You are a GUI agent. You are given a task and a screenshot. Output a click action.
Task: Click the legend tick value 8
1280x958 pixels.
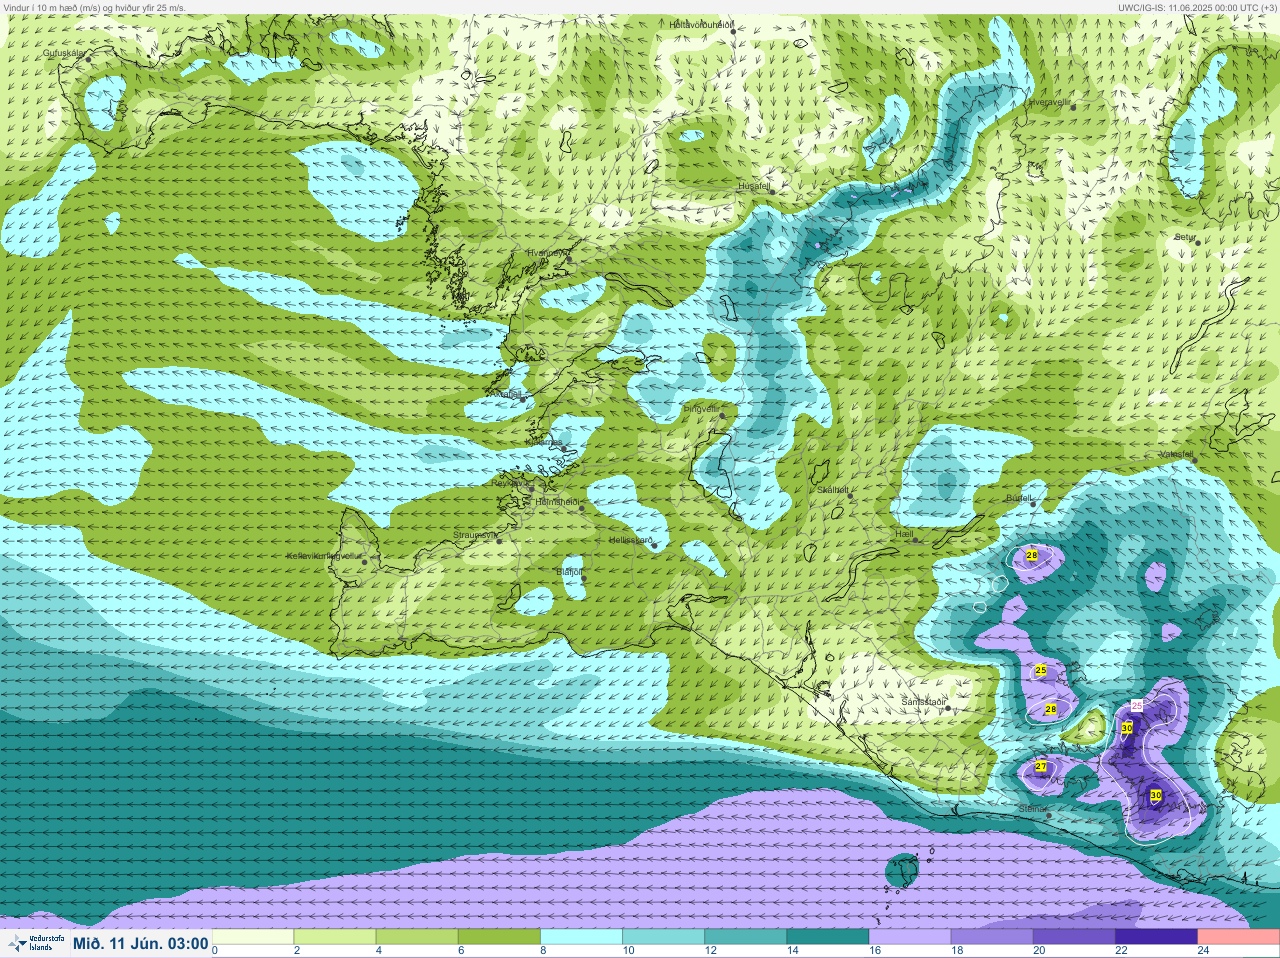click(x=543, y=950)
